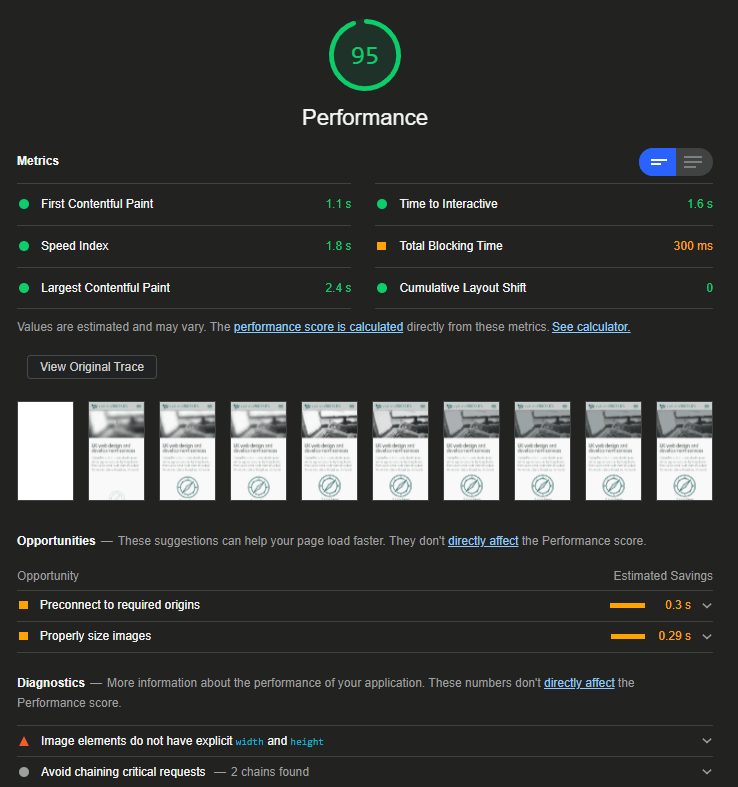Click green status dot next to Speed Index

tap(24, 246)
